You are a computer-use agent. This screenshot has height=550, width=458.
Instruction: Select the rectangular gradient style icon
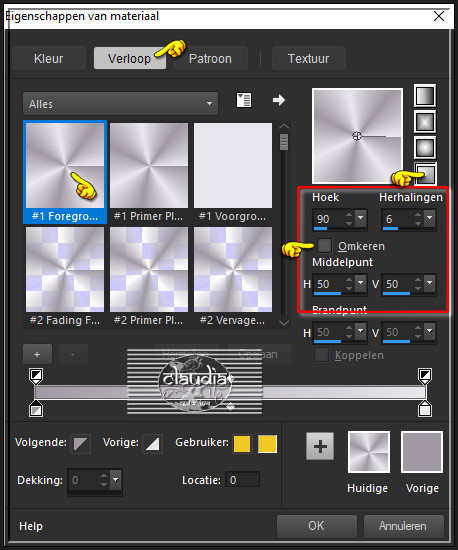pos(425,122)
